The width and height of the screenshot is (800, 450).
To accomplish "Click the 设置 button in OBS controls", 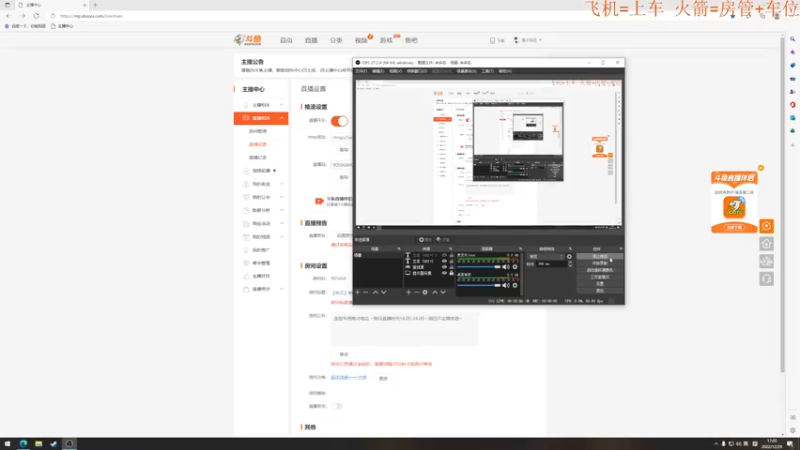I will click(599, 284).
